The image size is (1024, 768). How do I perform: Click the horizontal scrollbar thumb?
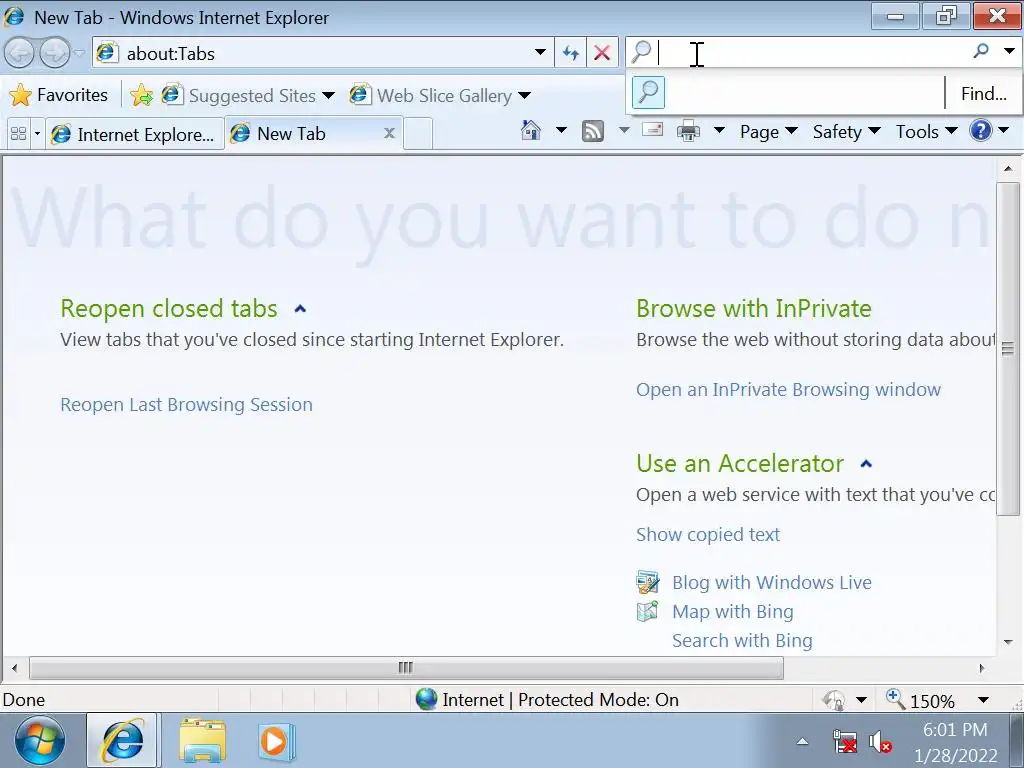[x=406, y=668]
